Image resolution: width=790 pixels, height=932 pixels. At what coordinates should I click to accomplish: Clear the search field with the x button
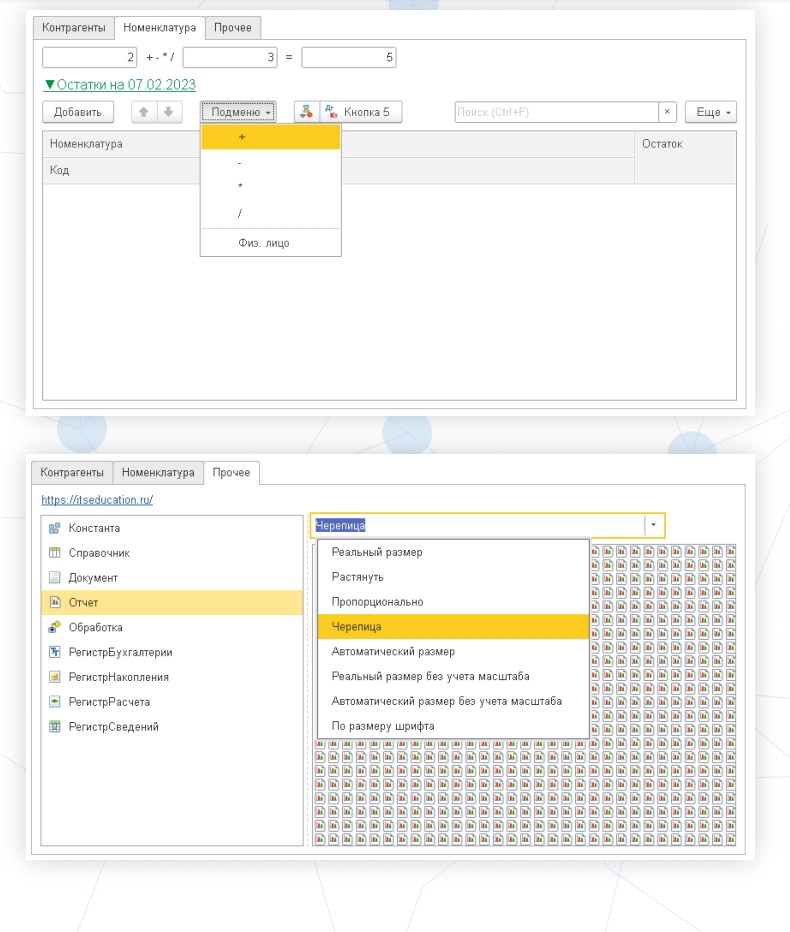coord(668,112)
